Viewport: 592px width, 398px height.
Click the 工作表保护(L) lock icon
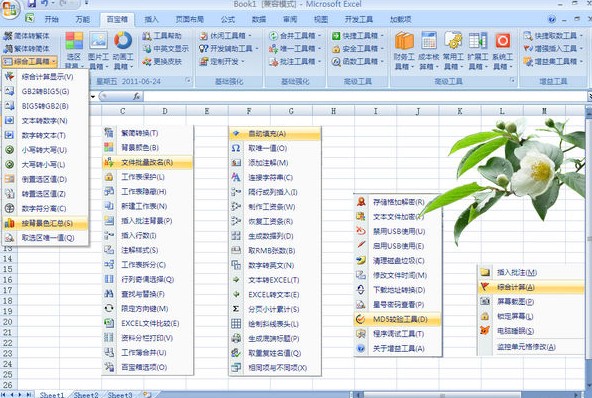(109, 177)
